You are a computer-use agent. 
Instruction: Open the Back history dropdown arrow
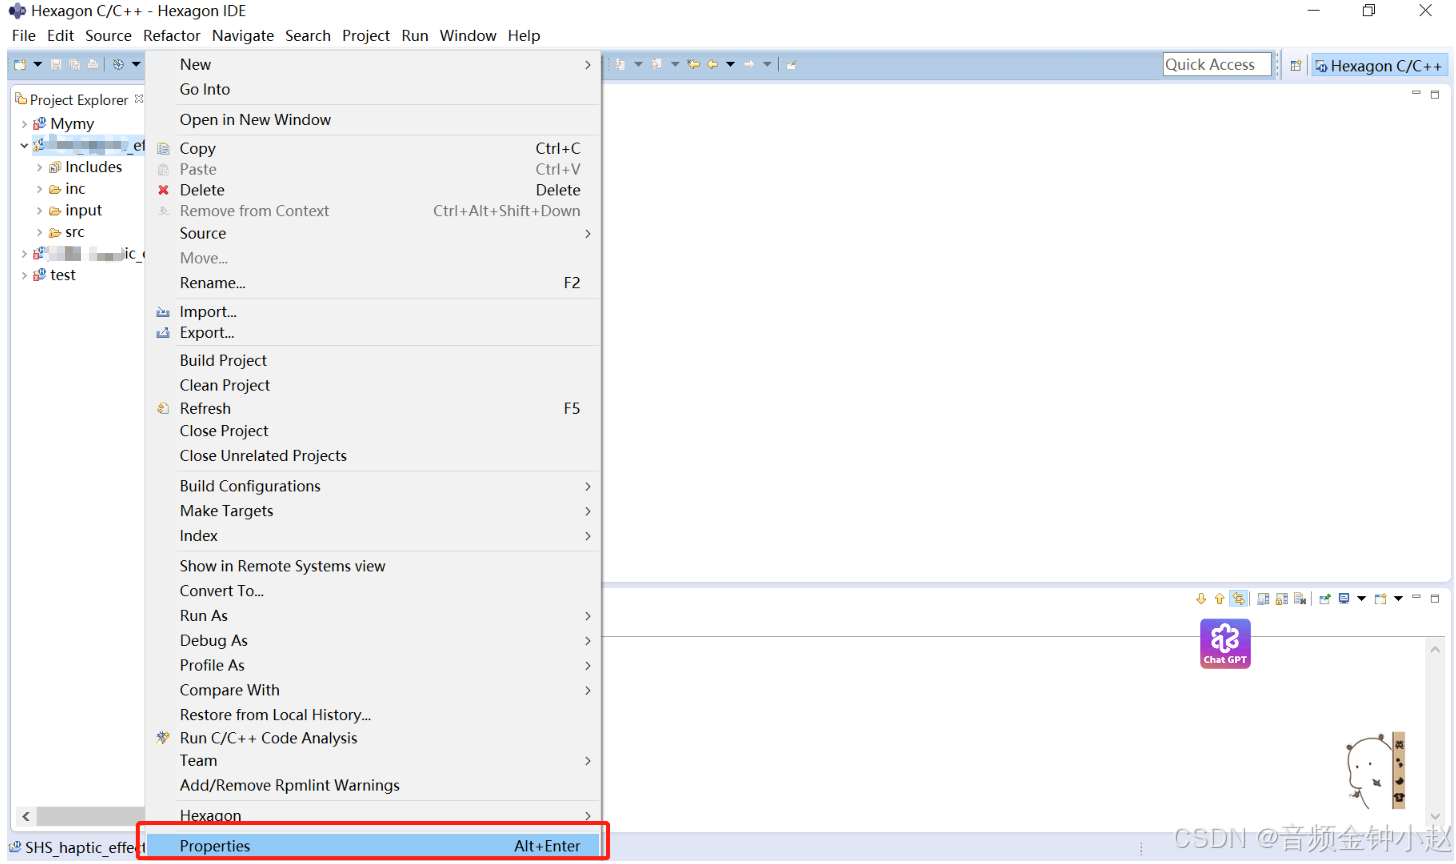point(730,65)
